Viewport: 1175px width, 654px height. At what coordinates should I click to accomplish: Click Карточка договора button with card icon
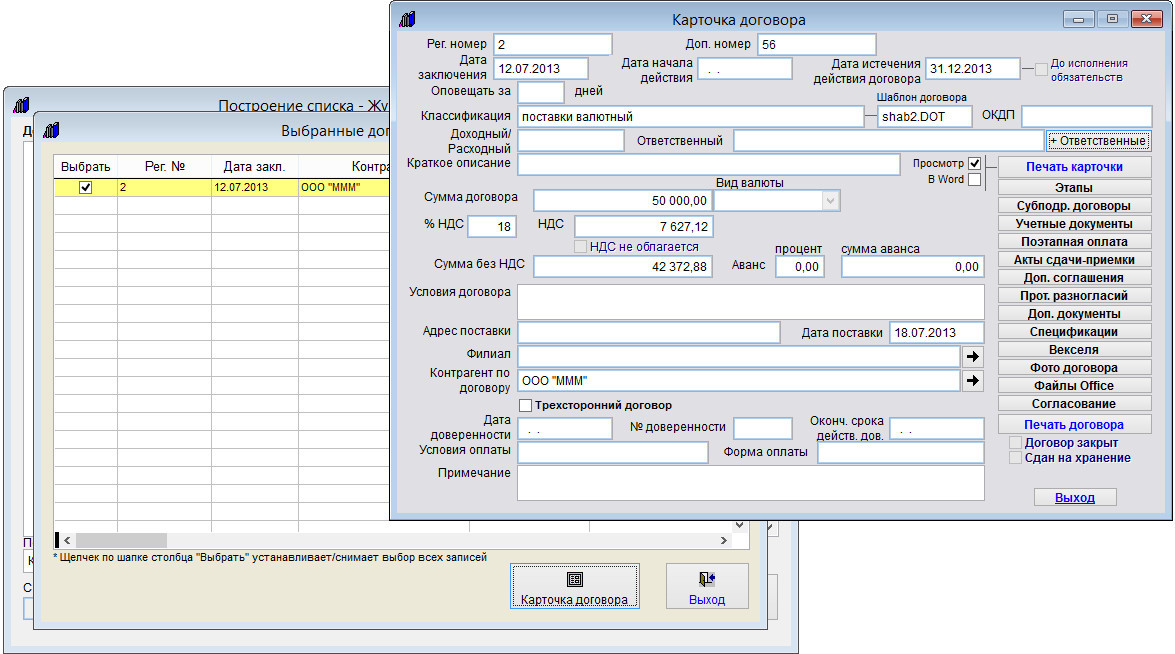click(574, 587)
